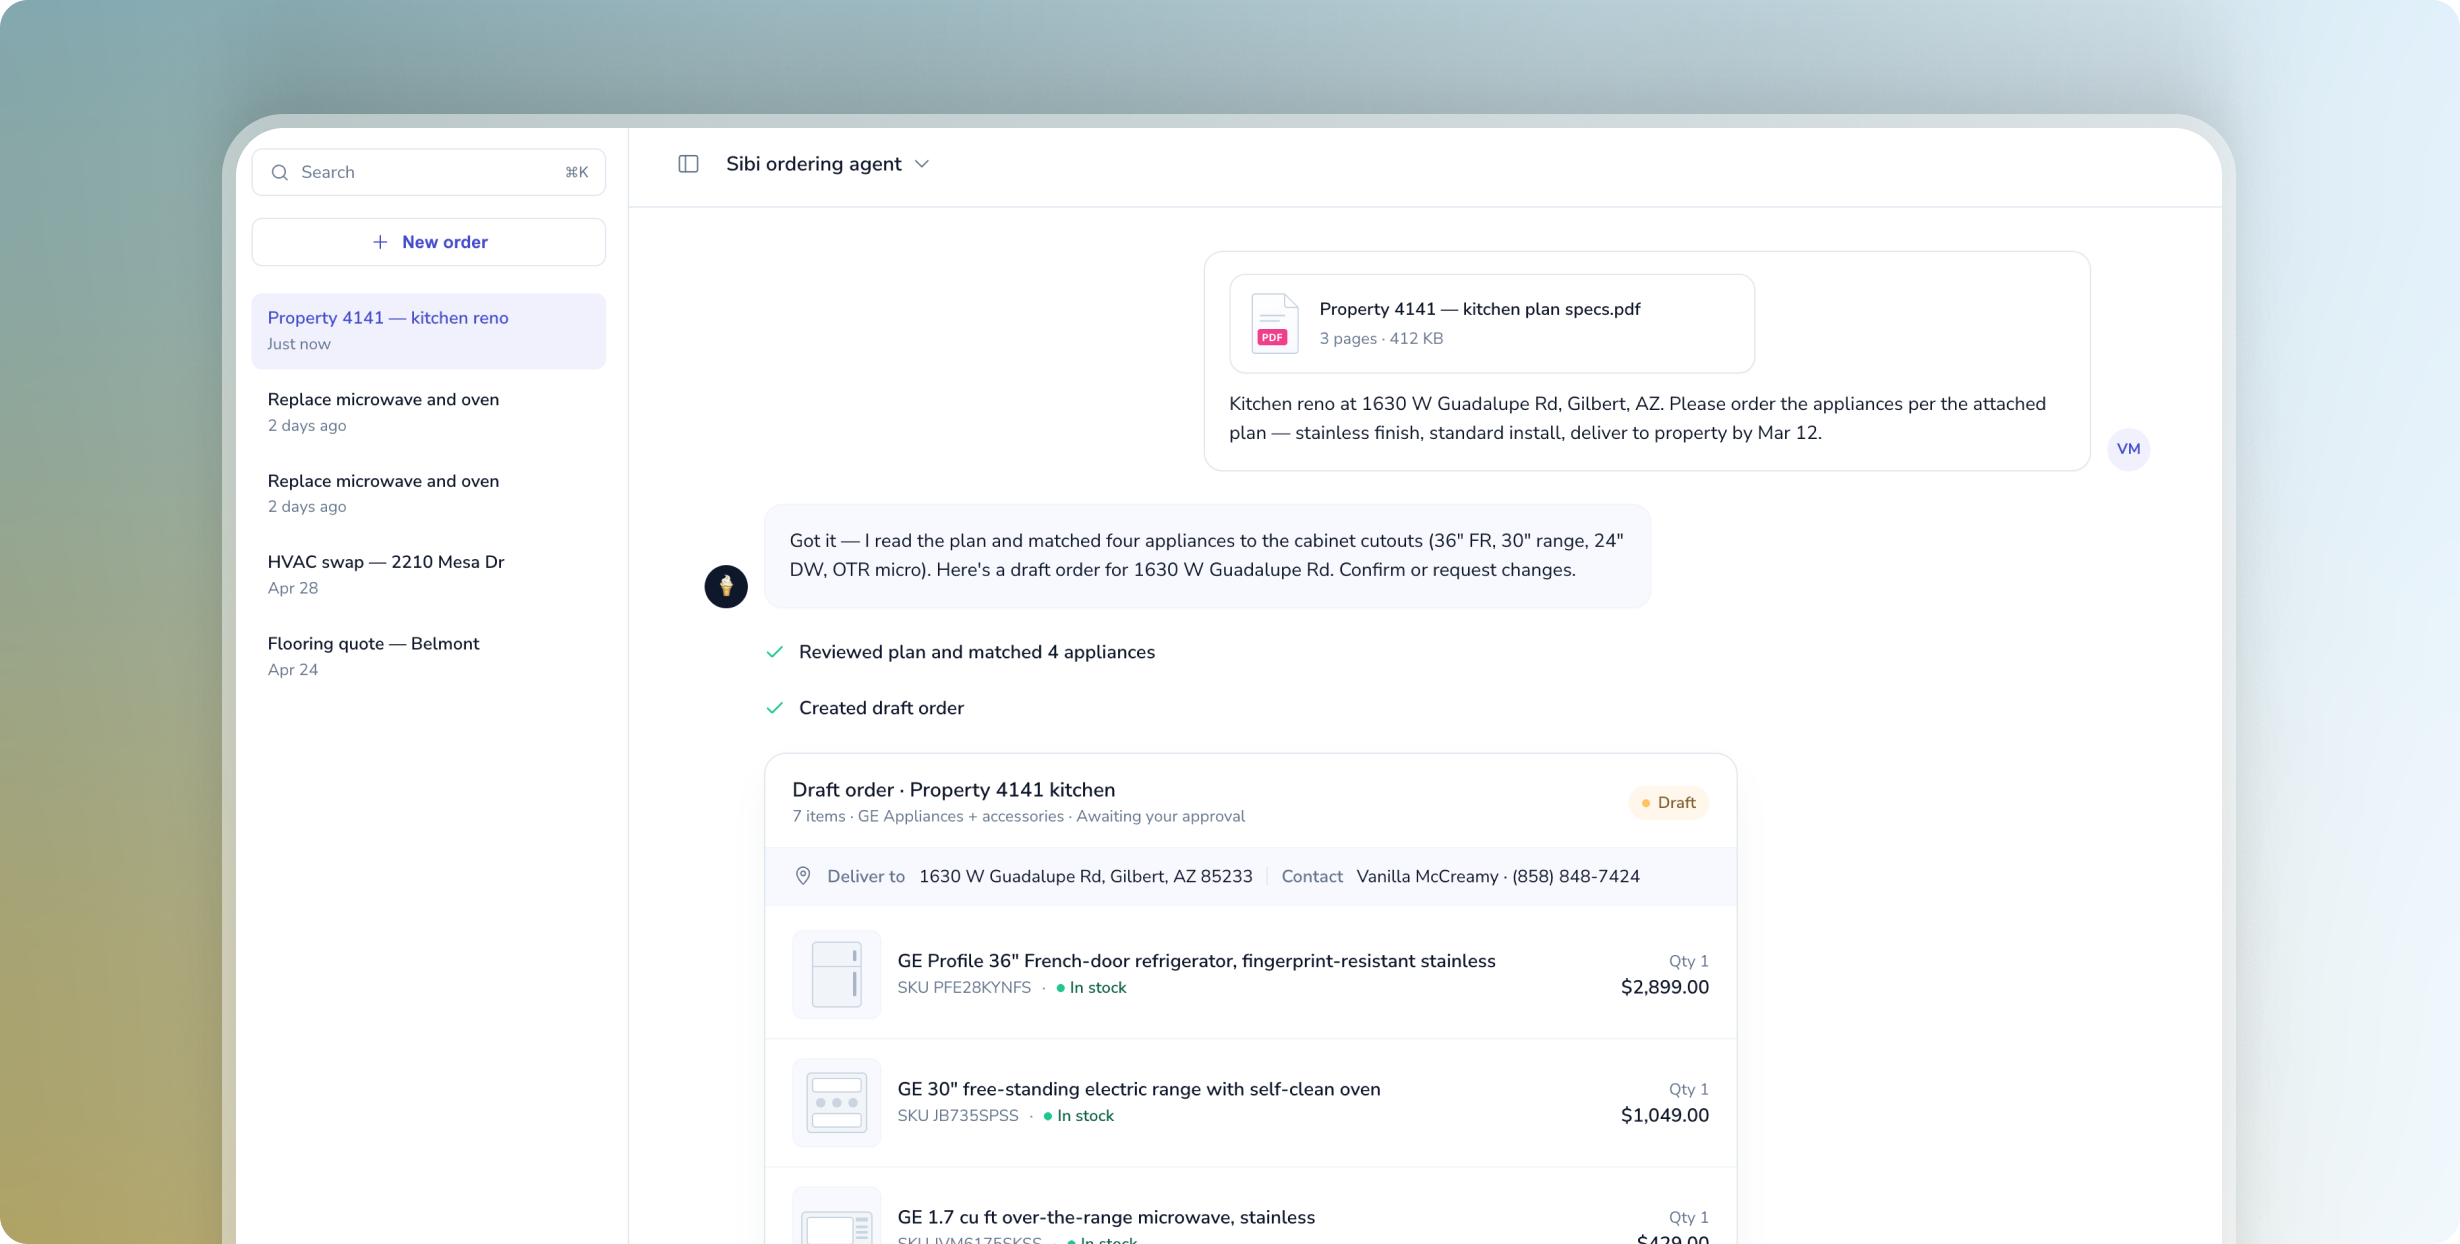Open the over-the-range microwave product thumbnail
The image size is (2460, 1244).
pyautogui.click(x=836, y=1216)
